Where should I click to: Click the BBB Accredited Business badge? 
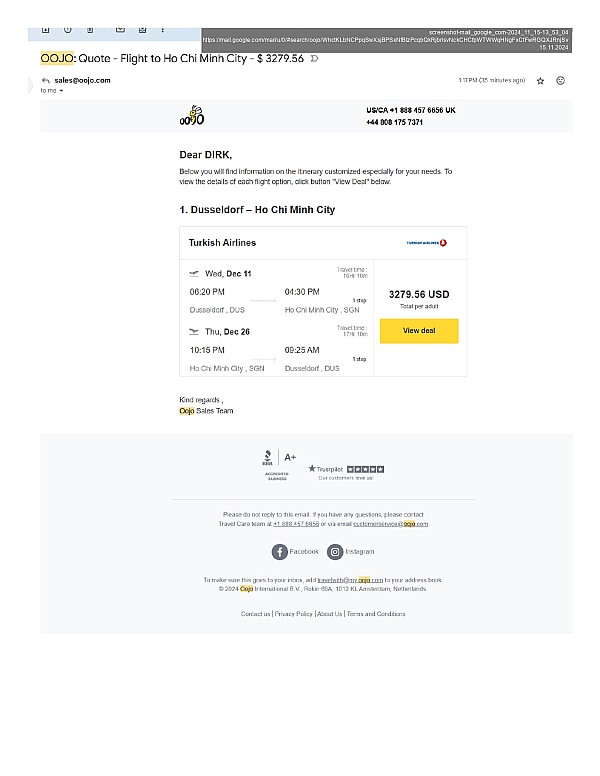[267, 464]
